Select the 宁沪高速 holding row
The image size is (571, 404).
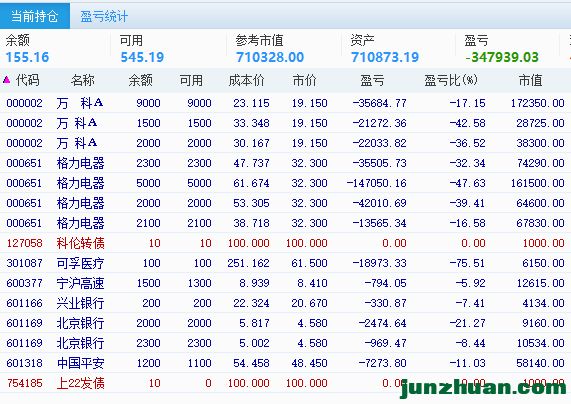coord(286,283)
